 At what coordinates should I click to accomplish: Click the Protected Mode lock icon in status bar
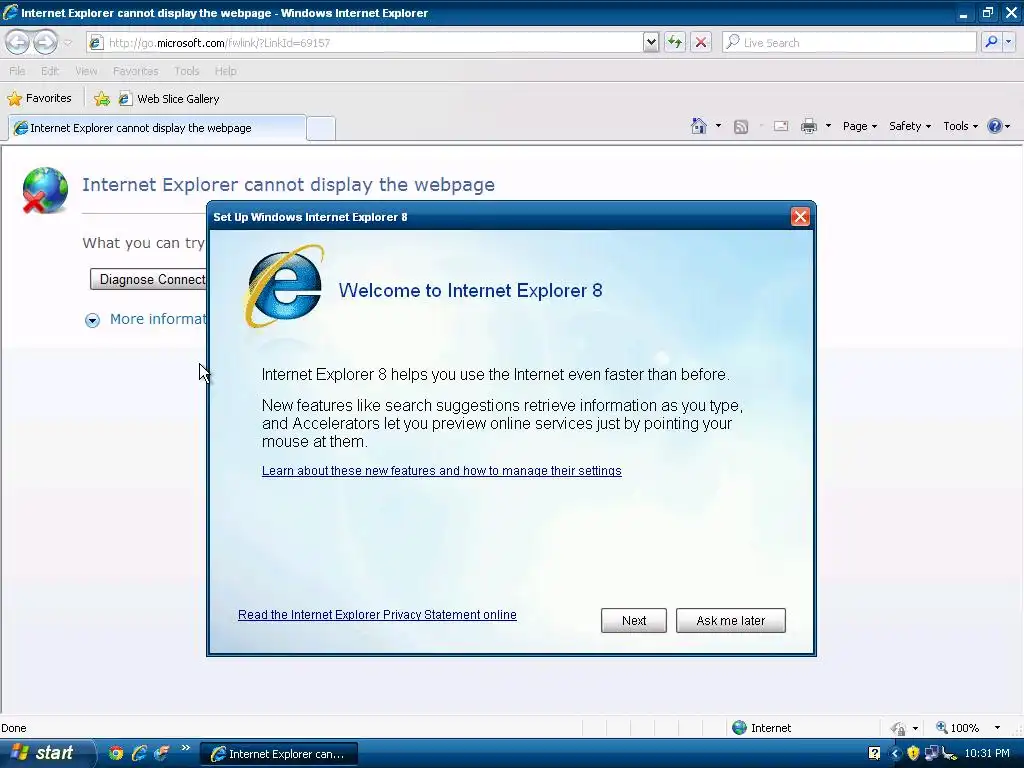tap(899, 728)
